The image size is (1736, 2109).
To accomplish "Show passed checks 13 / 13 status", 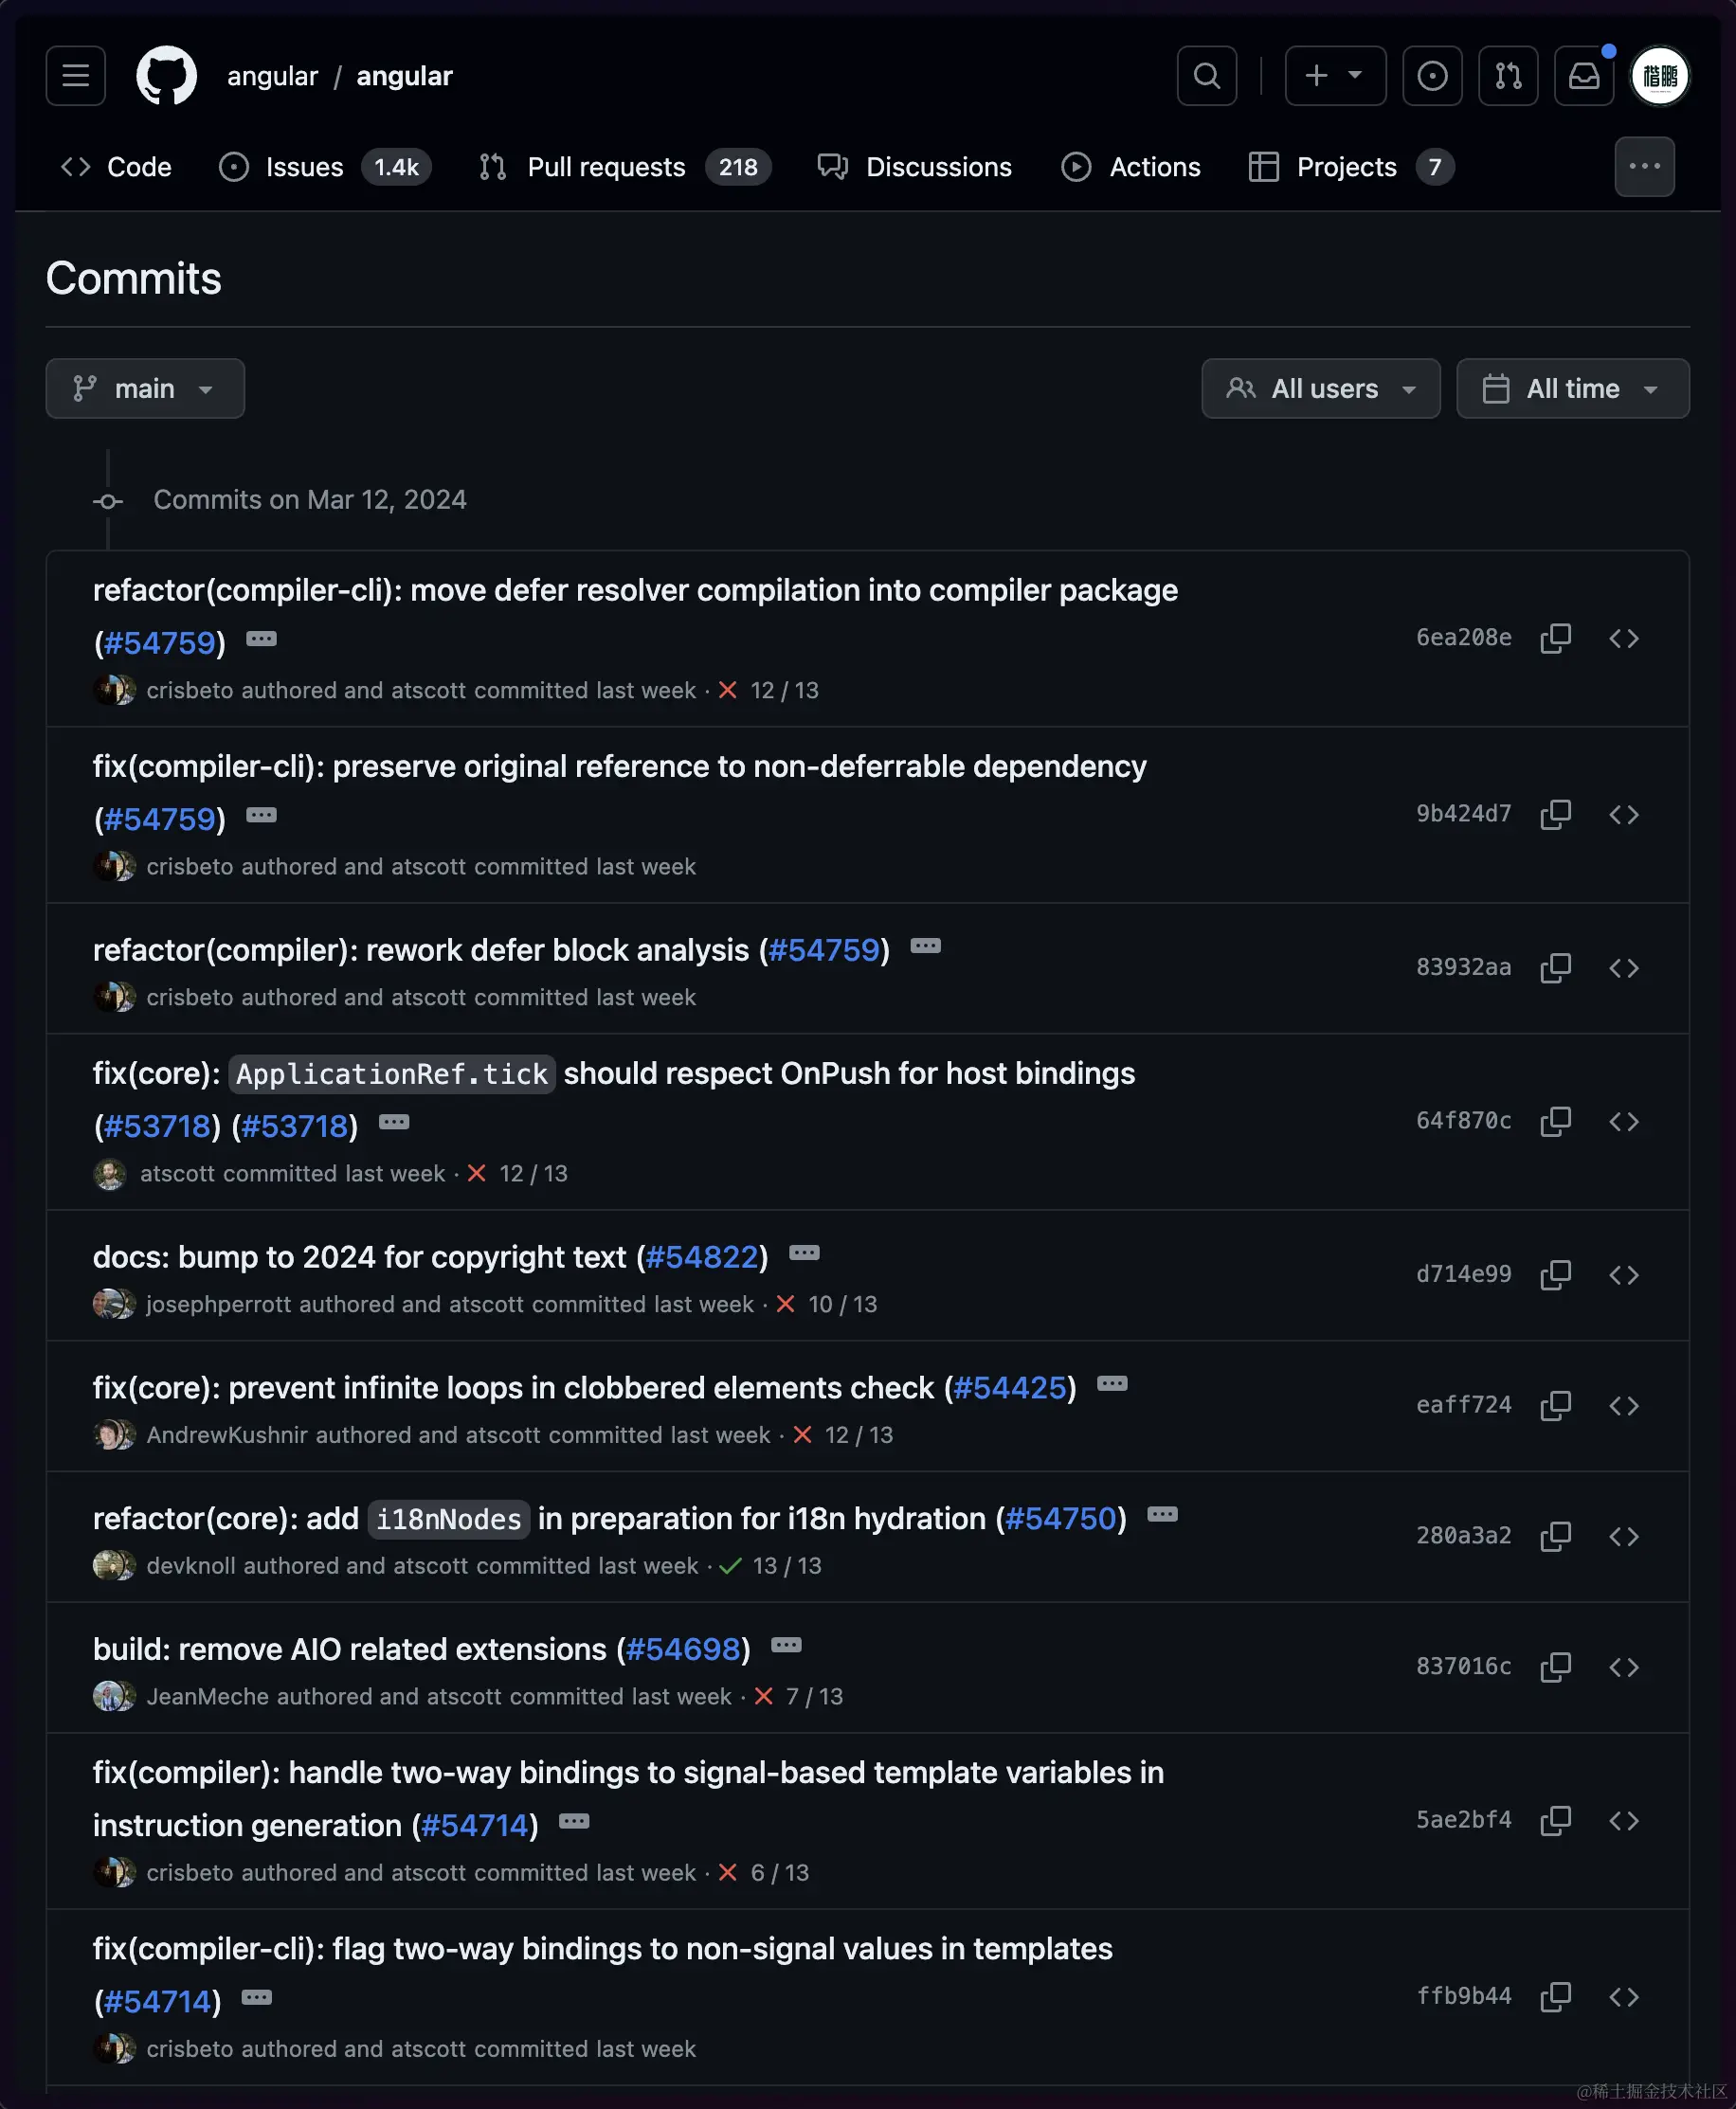I will coord(771,1566).
